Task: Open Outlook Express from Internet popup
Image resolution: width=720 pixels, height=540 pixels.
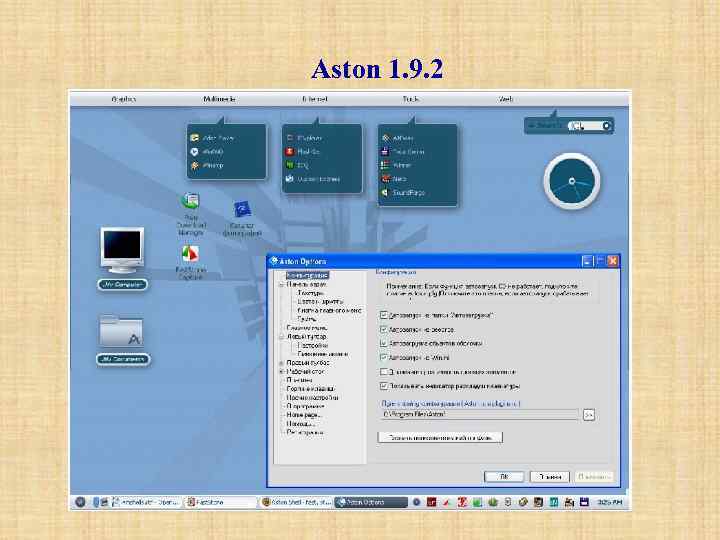Action: coord(313,179)
